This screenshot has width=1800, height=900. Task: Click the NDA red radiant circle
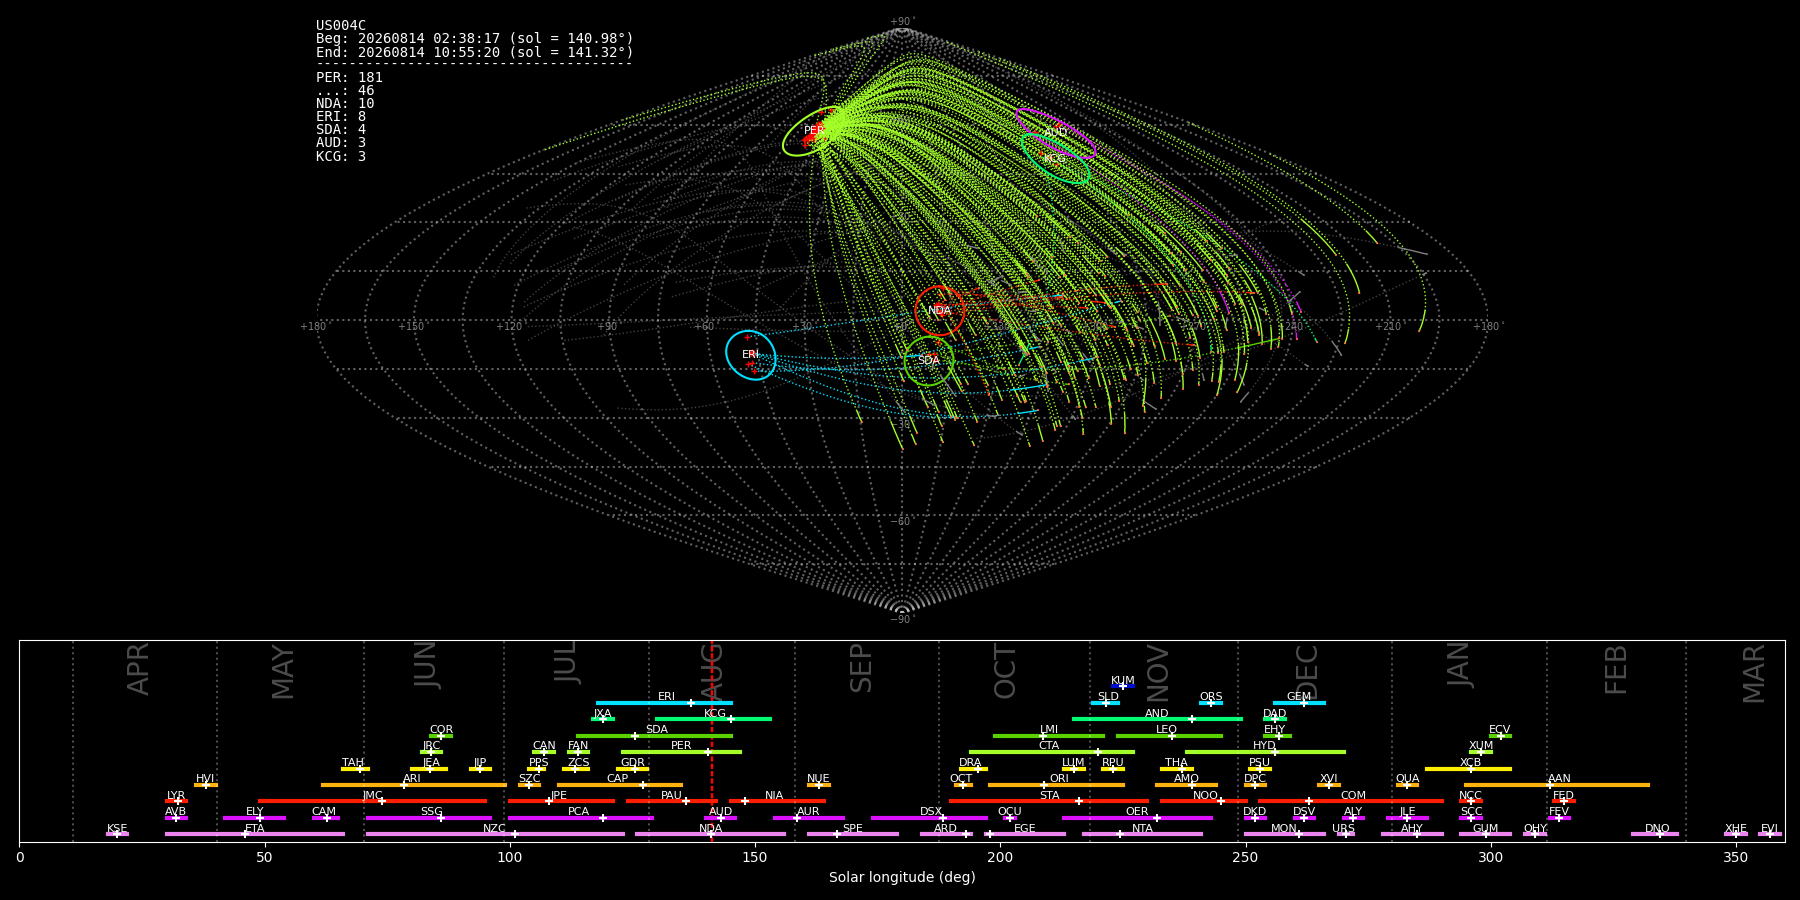pyautogui.click(x=940, y=311)
